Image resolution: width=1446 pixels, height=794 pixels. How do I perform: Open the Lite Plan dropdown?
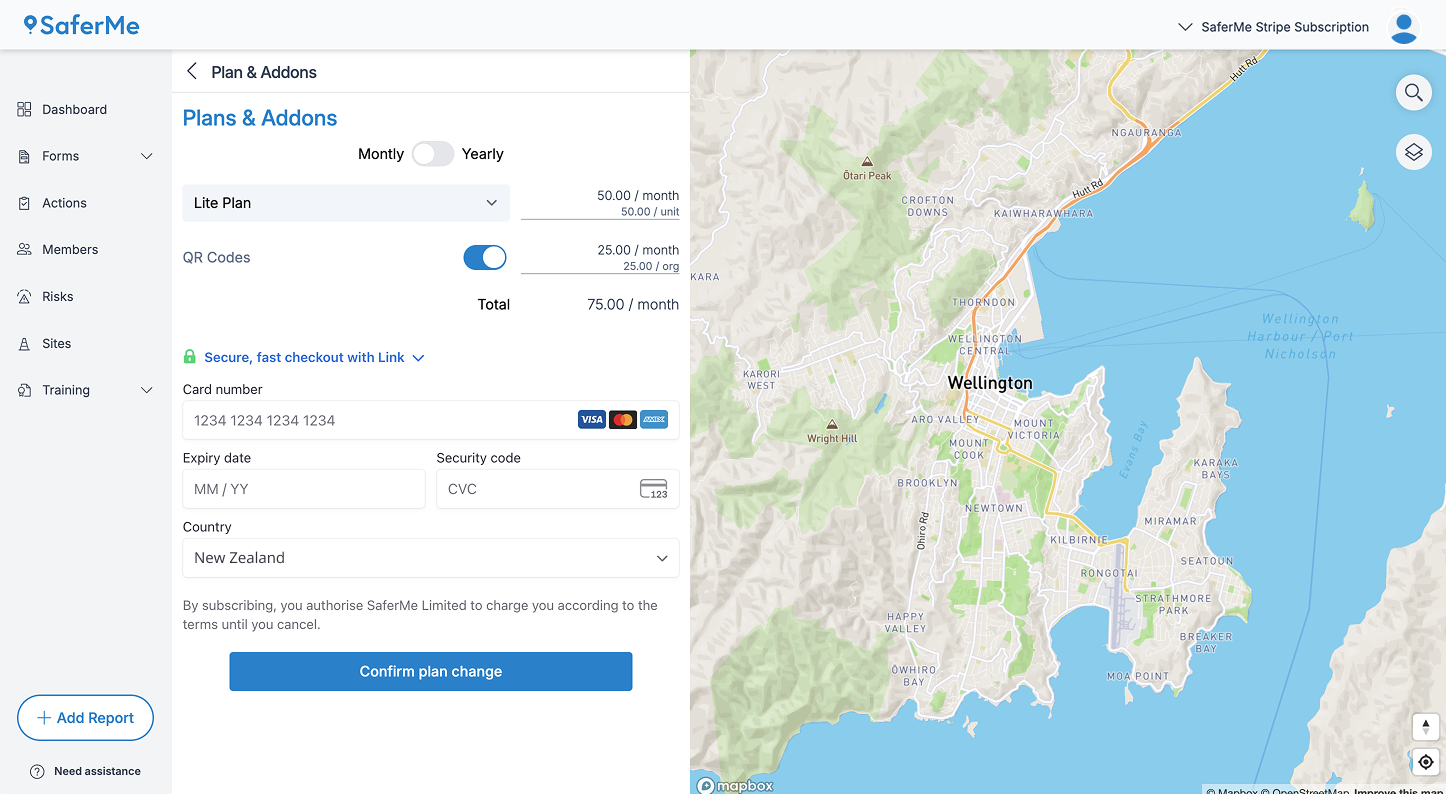346,203
